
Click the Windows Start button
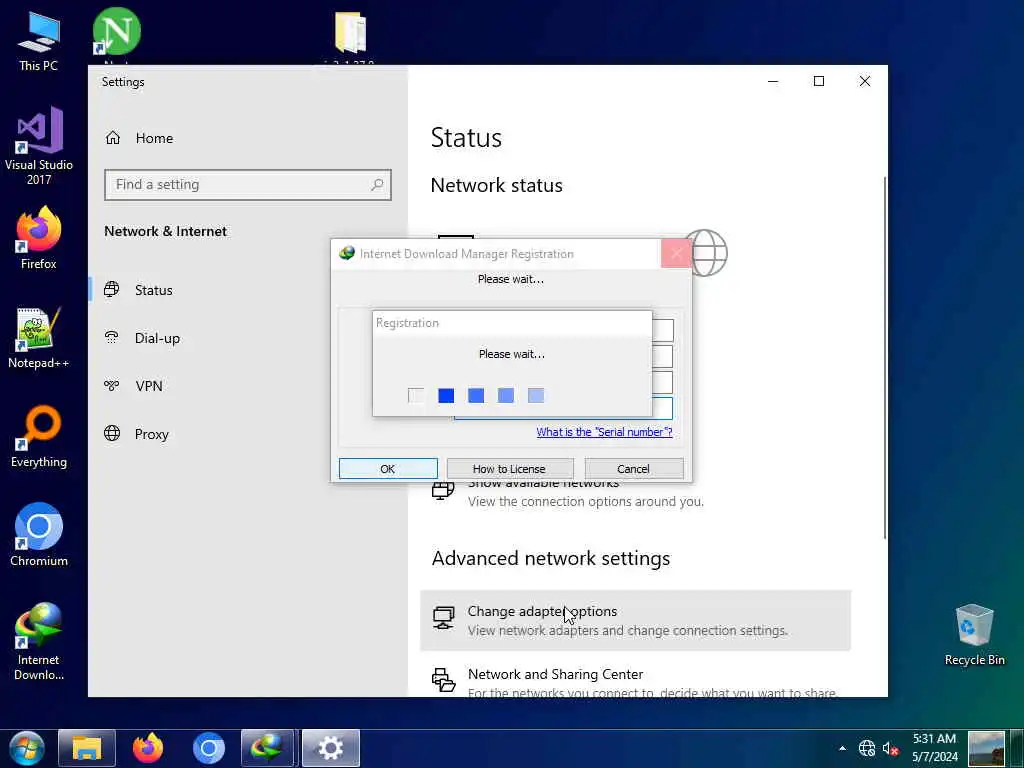(27, 748)
